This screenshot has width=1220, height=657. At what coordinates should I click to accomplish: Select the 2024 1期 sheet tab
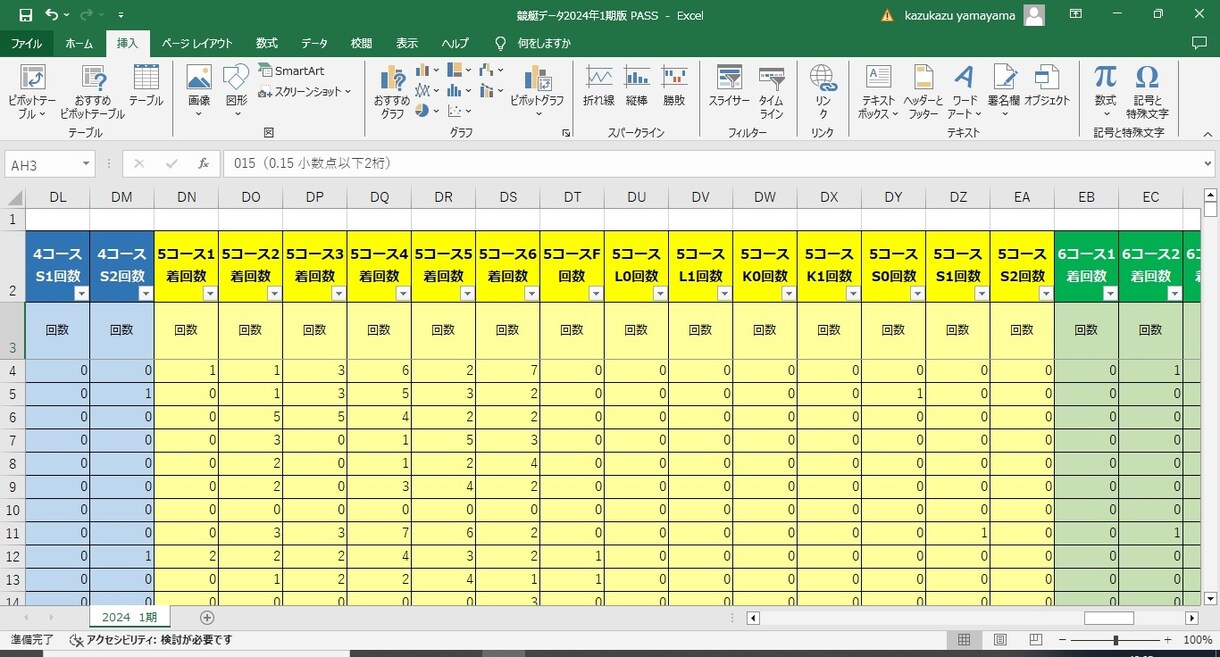(130, 617)
